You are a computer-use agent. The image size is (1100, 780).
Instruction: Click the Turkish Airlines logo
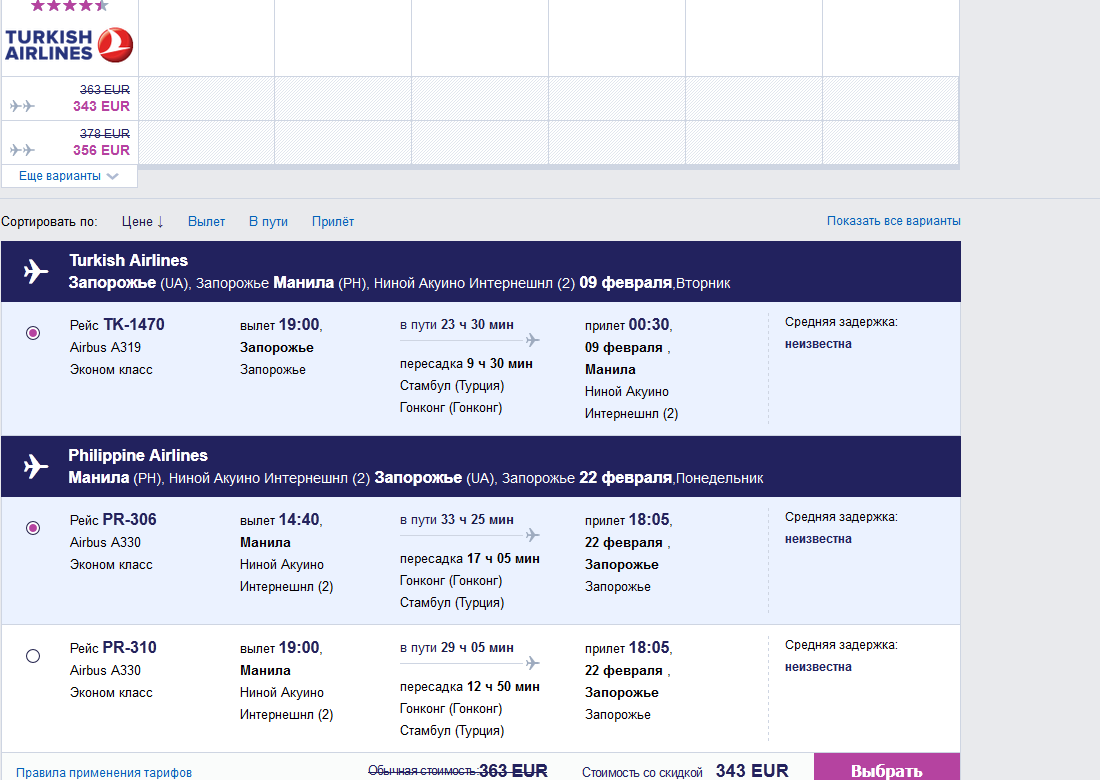(69, 45)
